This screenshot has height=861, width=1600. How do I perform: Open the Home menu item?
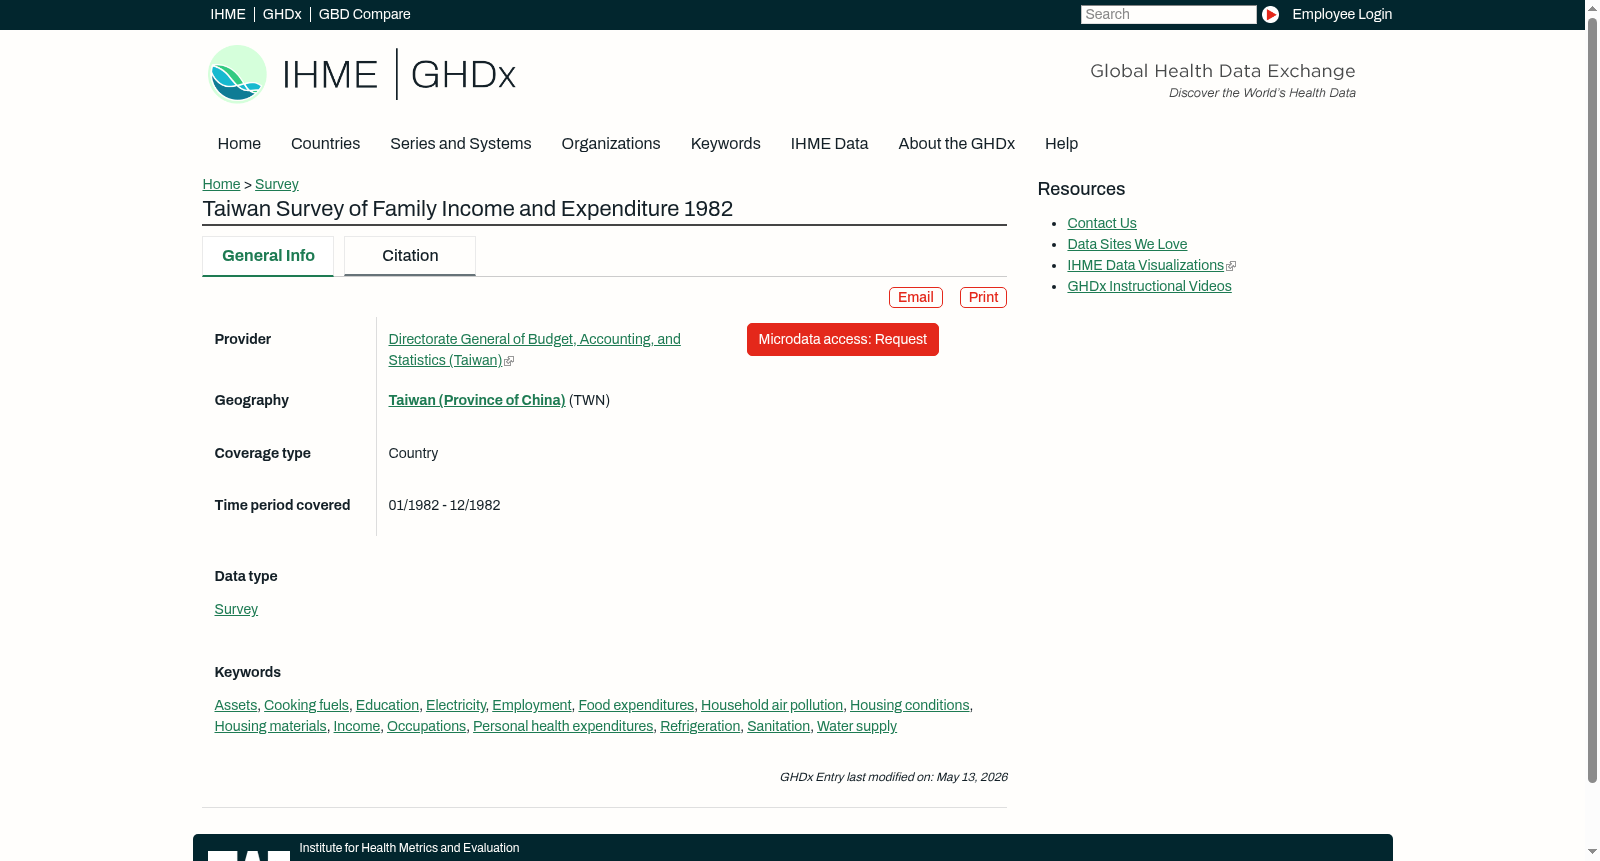pyautogui.click(x=239, y=144)
